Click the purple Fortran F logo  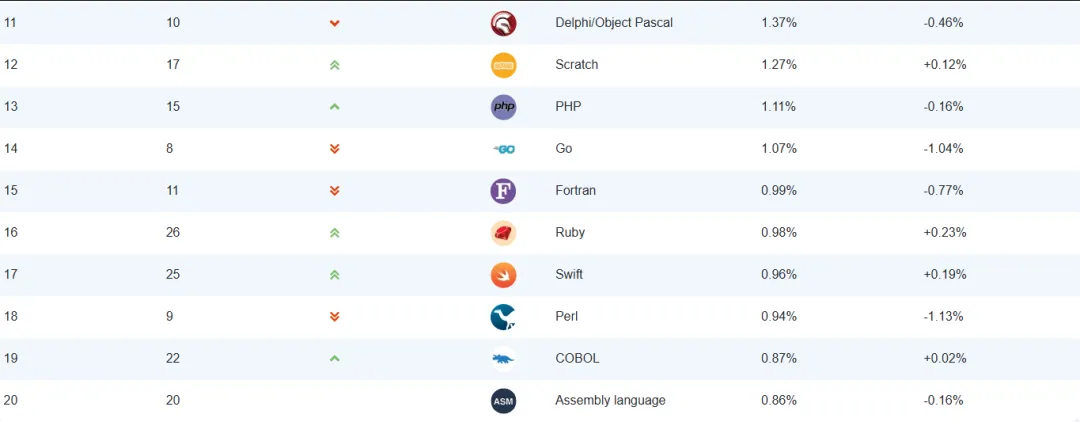pos(503,191)
